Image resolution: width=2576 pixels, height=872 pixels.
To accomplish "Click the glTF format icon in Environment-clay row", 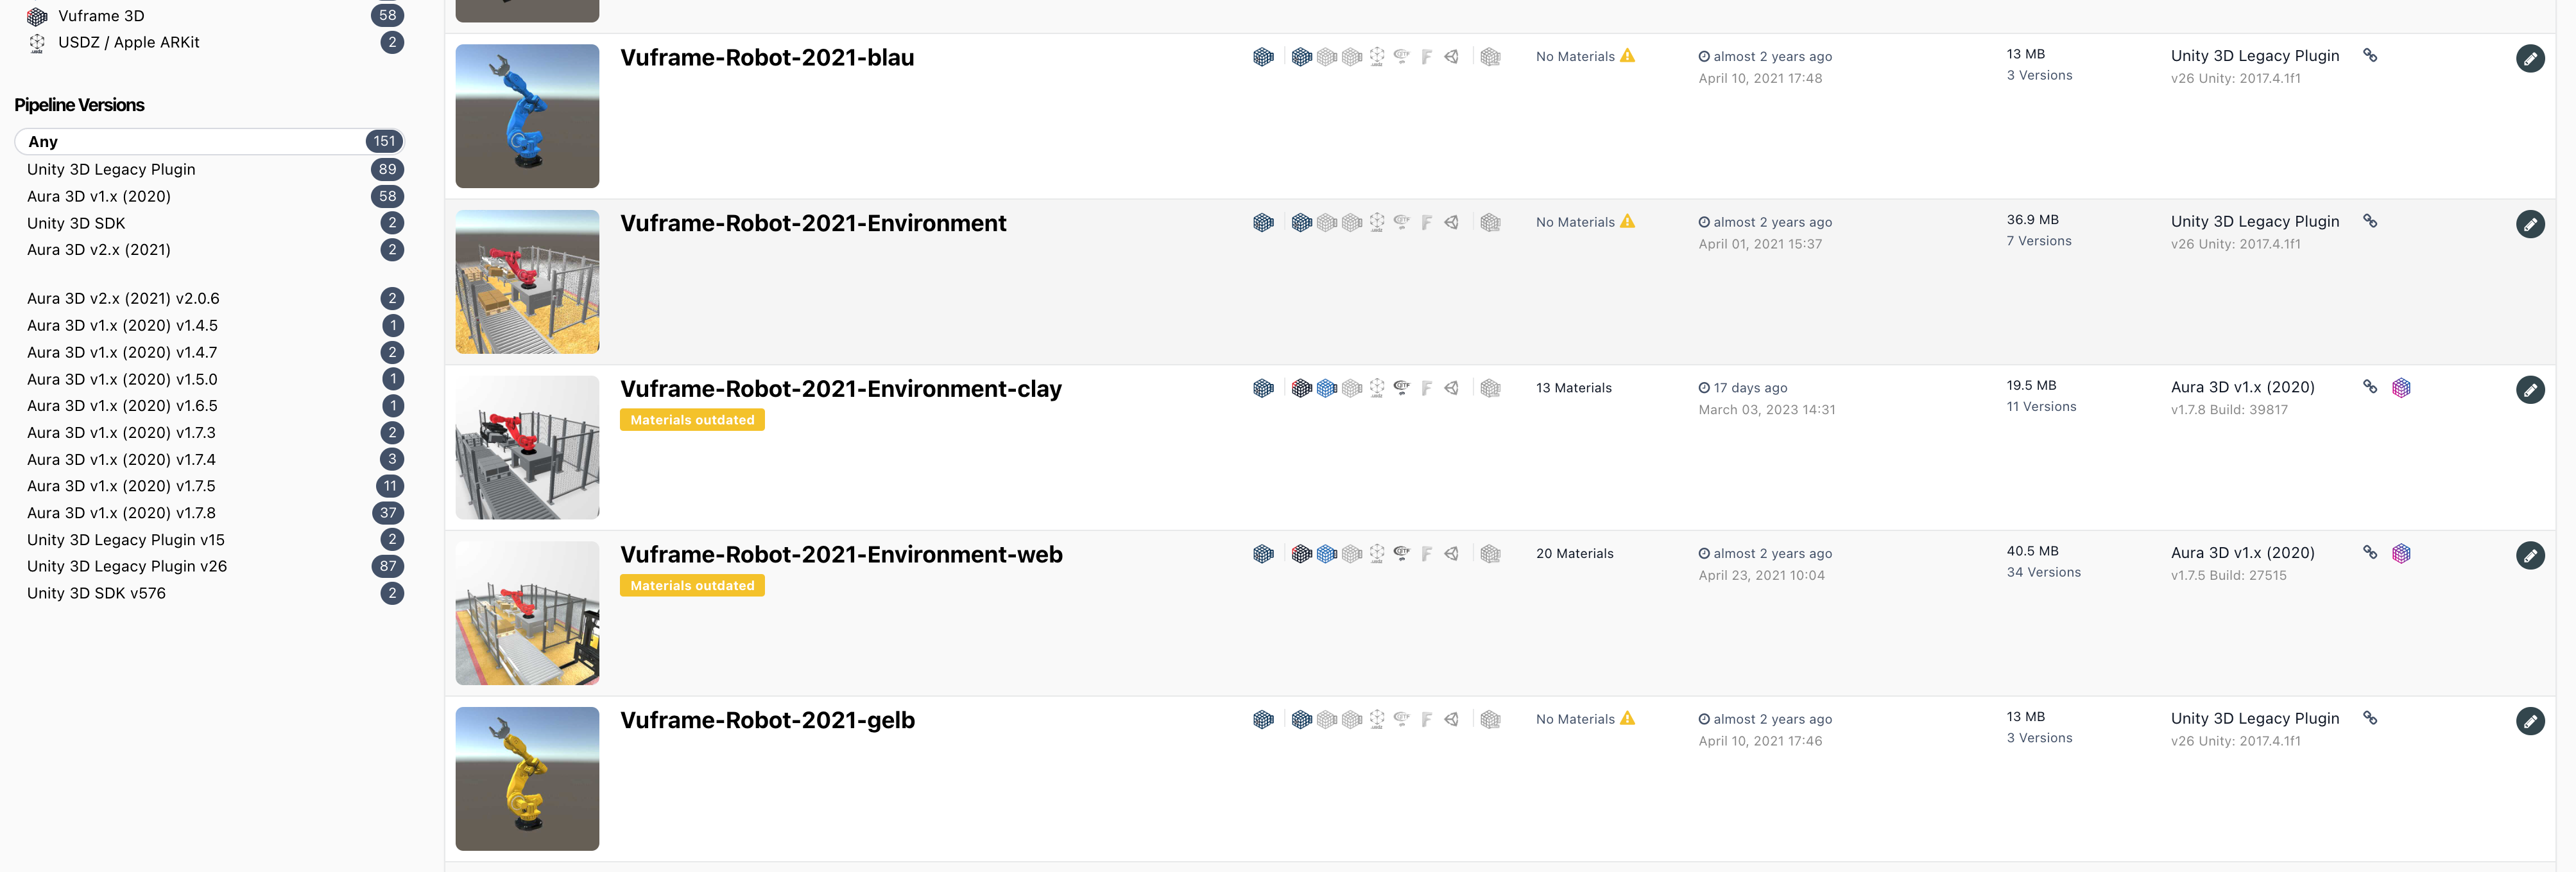I will [x=1402, y=387].
